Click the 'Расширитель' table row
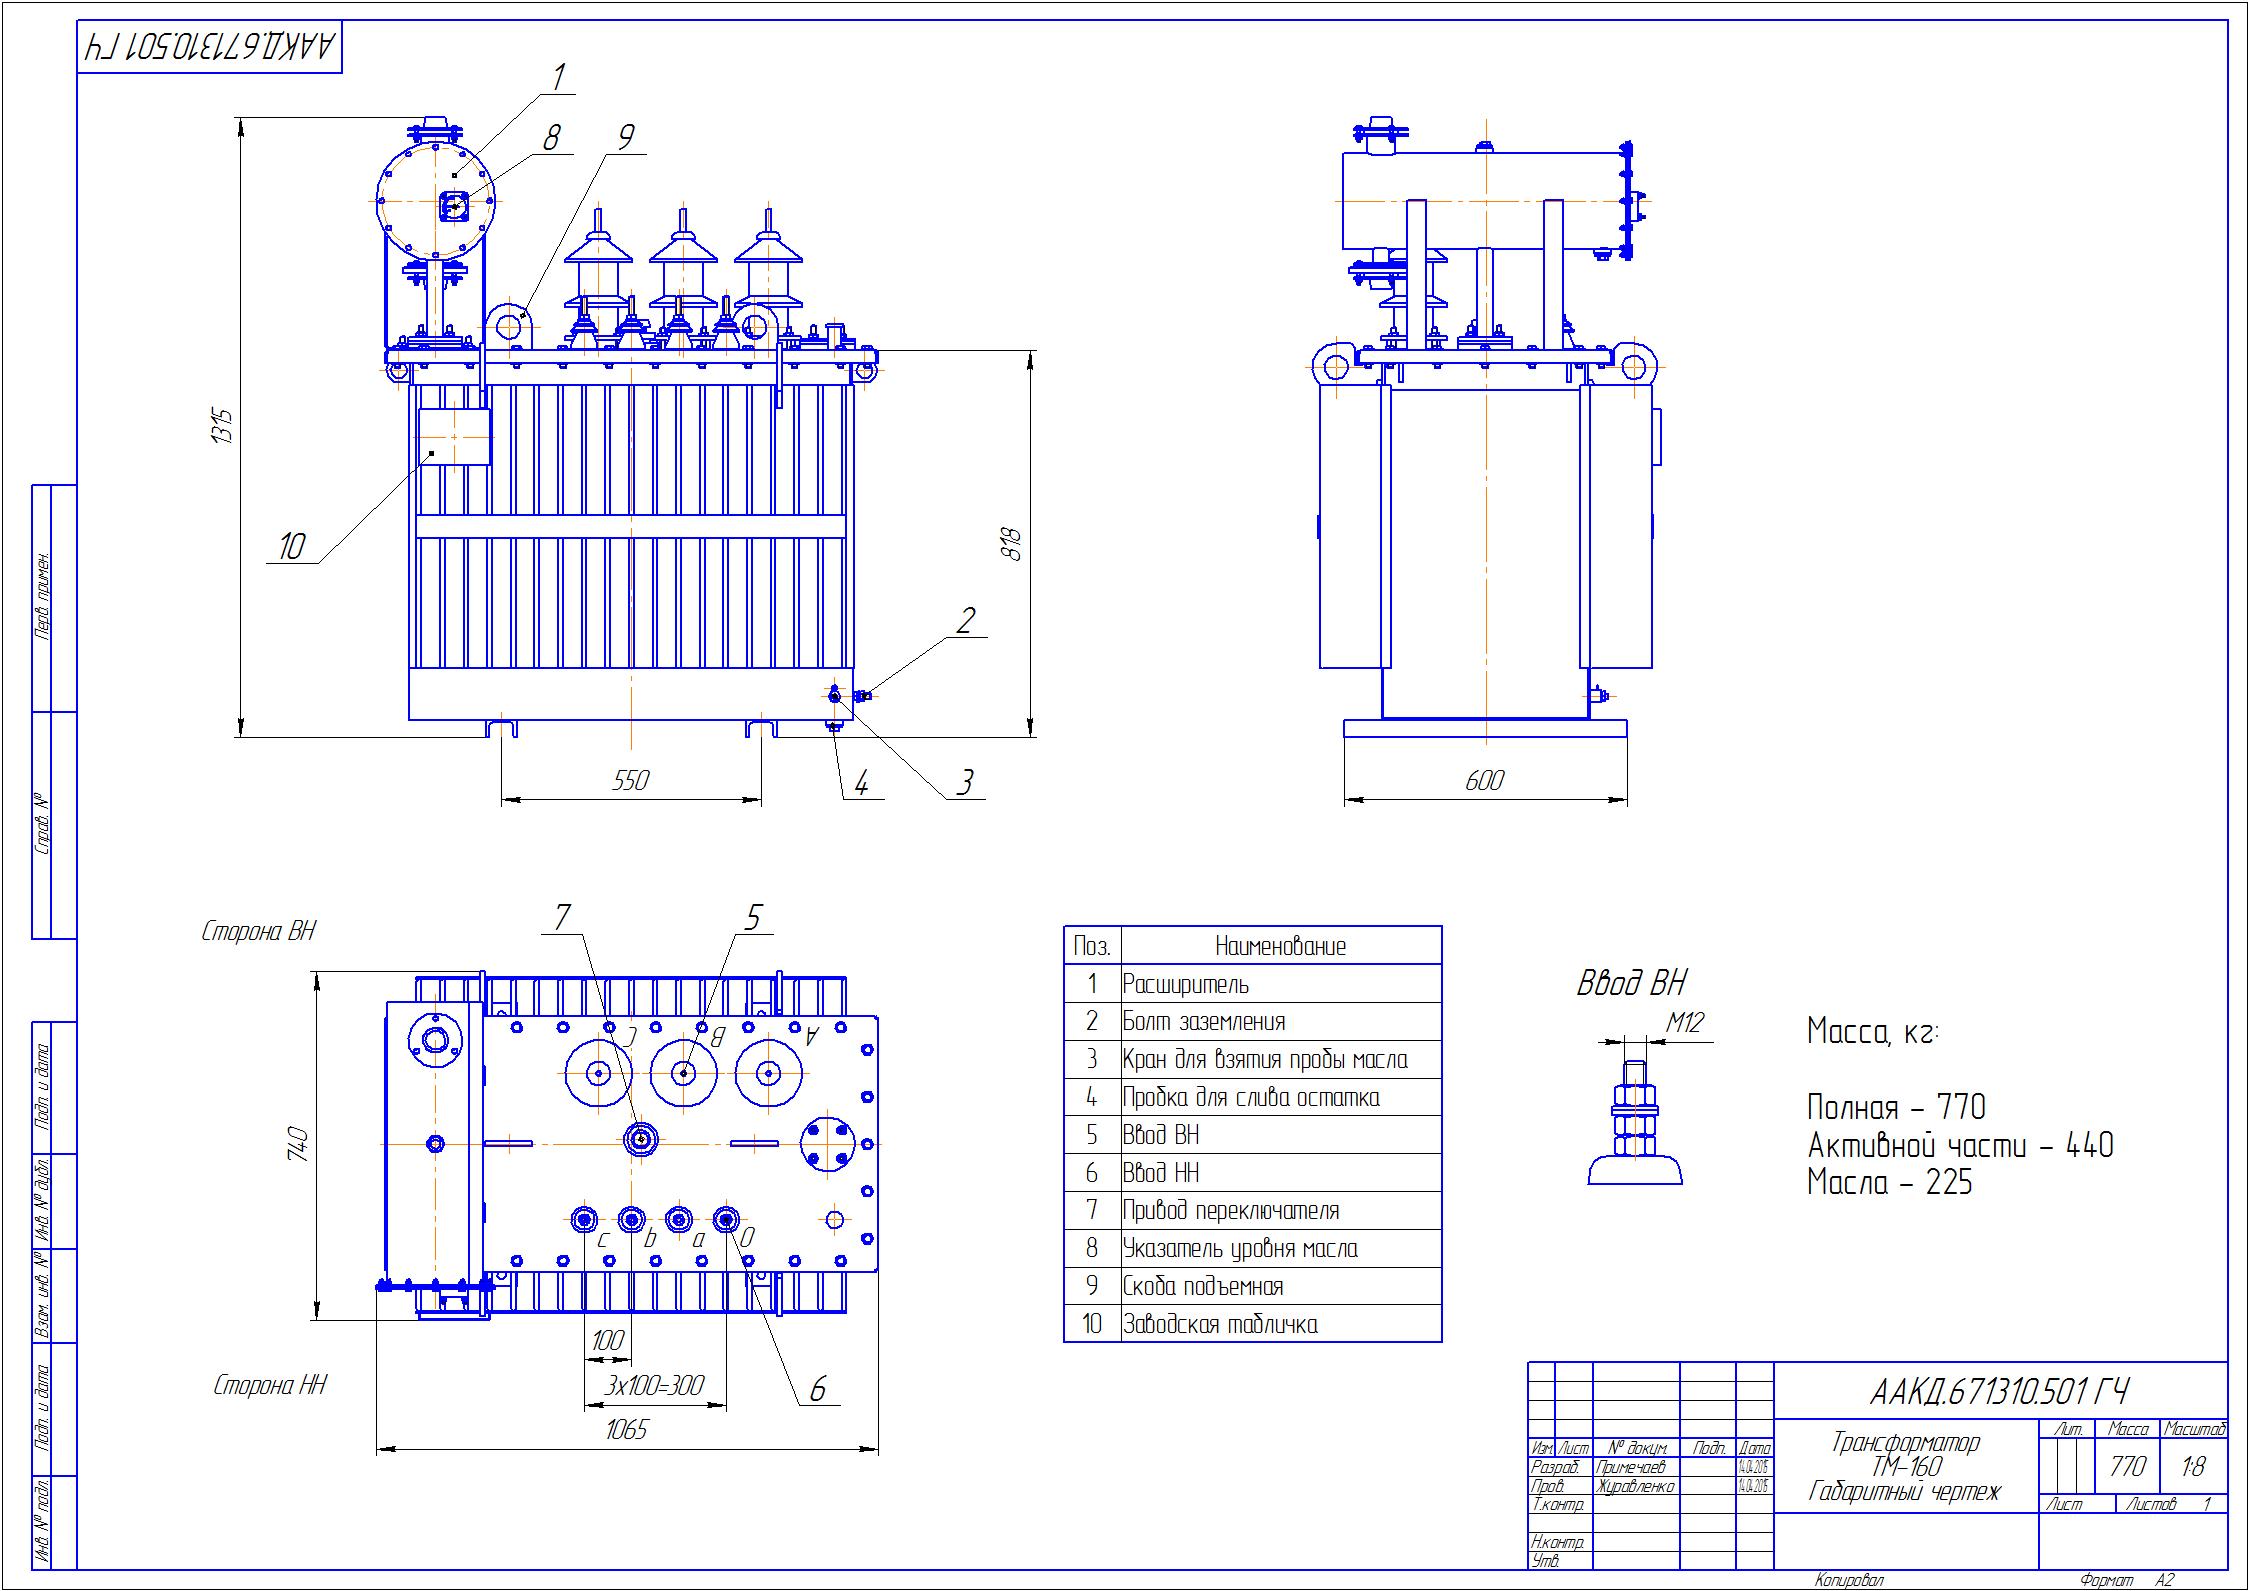The width and height of the screenshot is (2249, 1591). (1253, 984)
